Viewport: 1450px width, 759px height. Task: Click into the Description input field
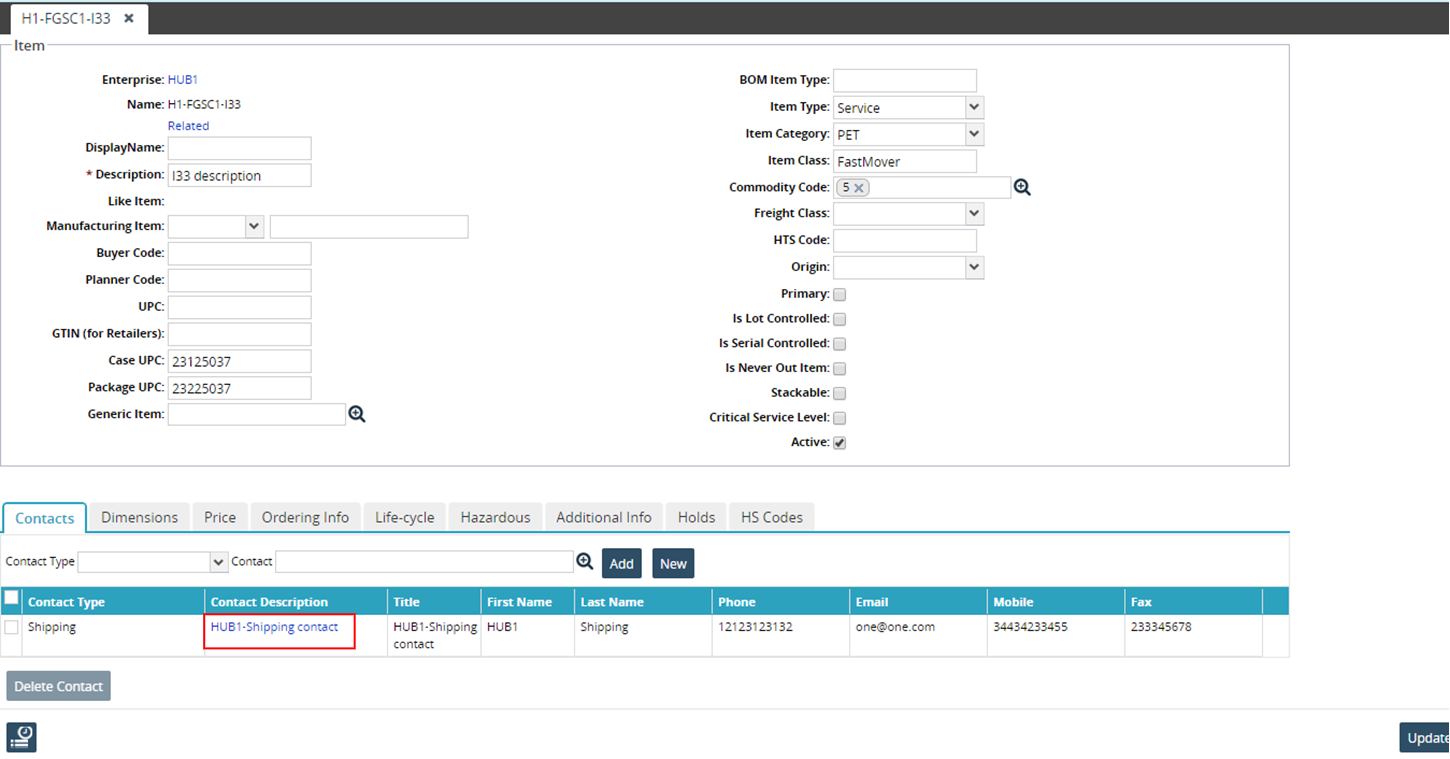coord(239,176)
